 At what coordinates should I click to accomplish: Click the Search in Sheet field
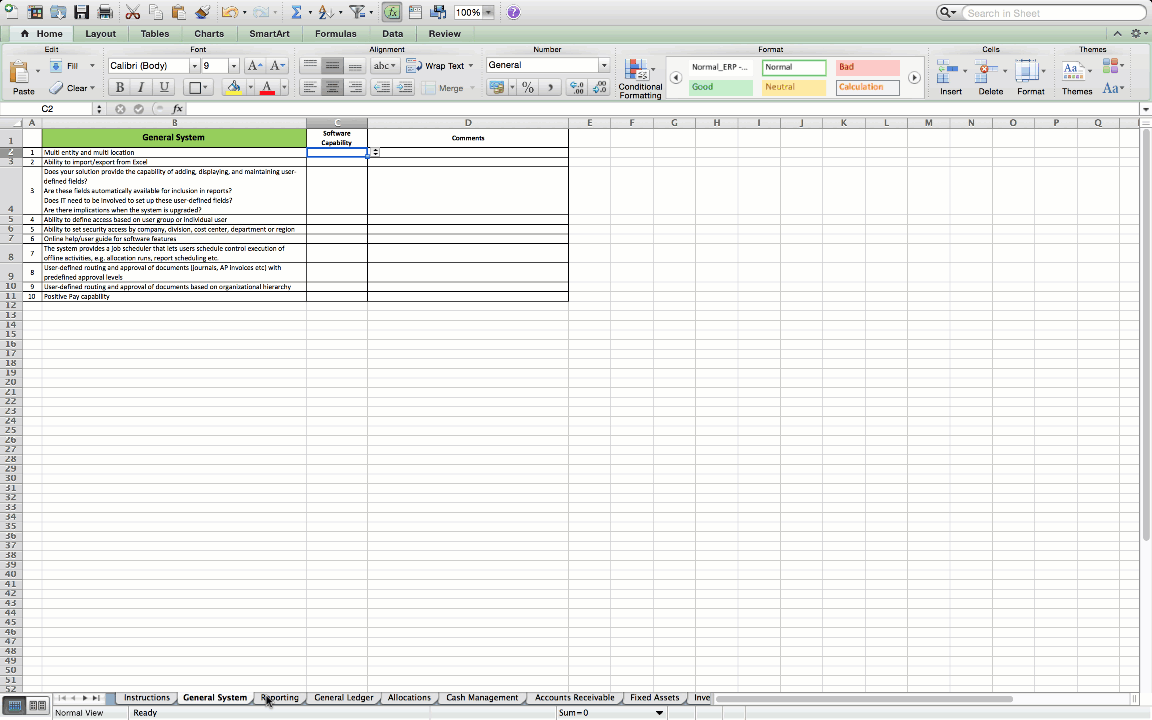(x=1052, y=13)
